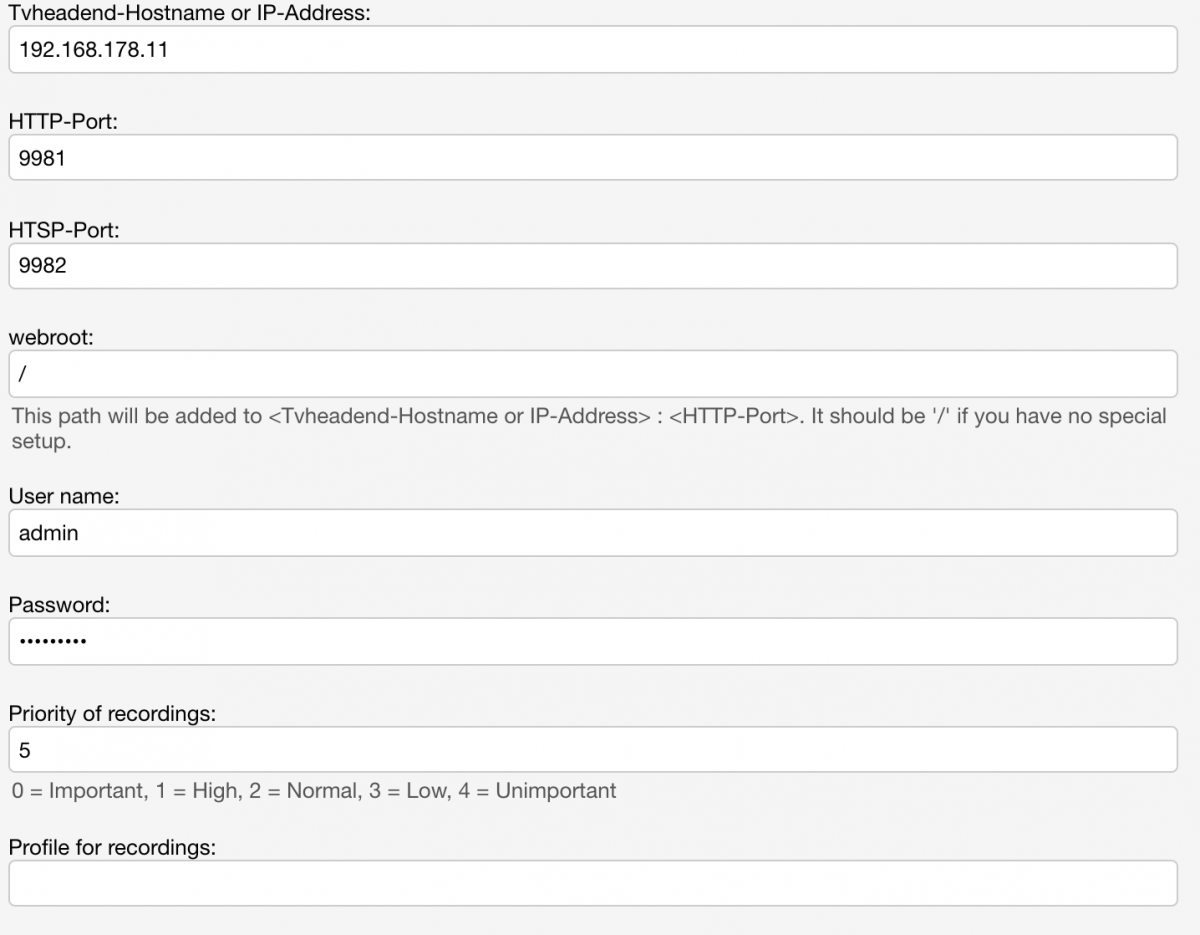Viewport: 1200px width, 935px height.
Task: Click the webroot path help description
Action: coord(588,416)
